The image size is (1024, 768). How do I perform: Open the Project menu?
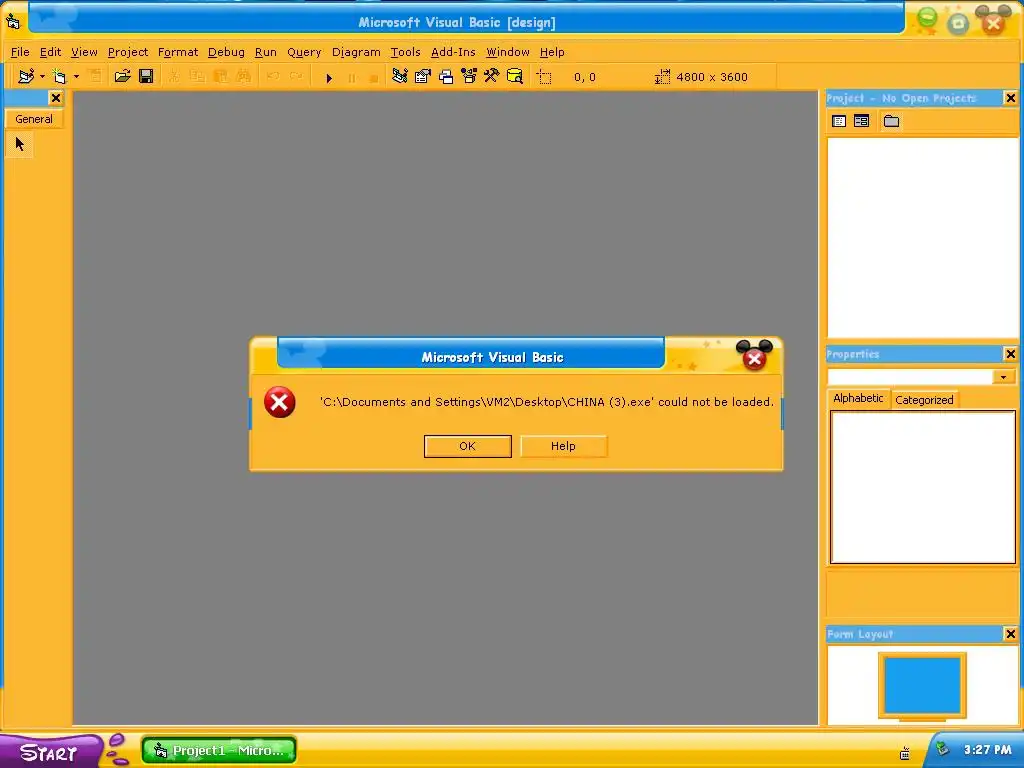pyautogui.click(x=128, y=52)
